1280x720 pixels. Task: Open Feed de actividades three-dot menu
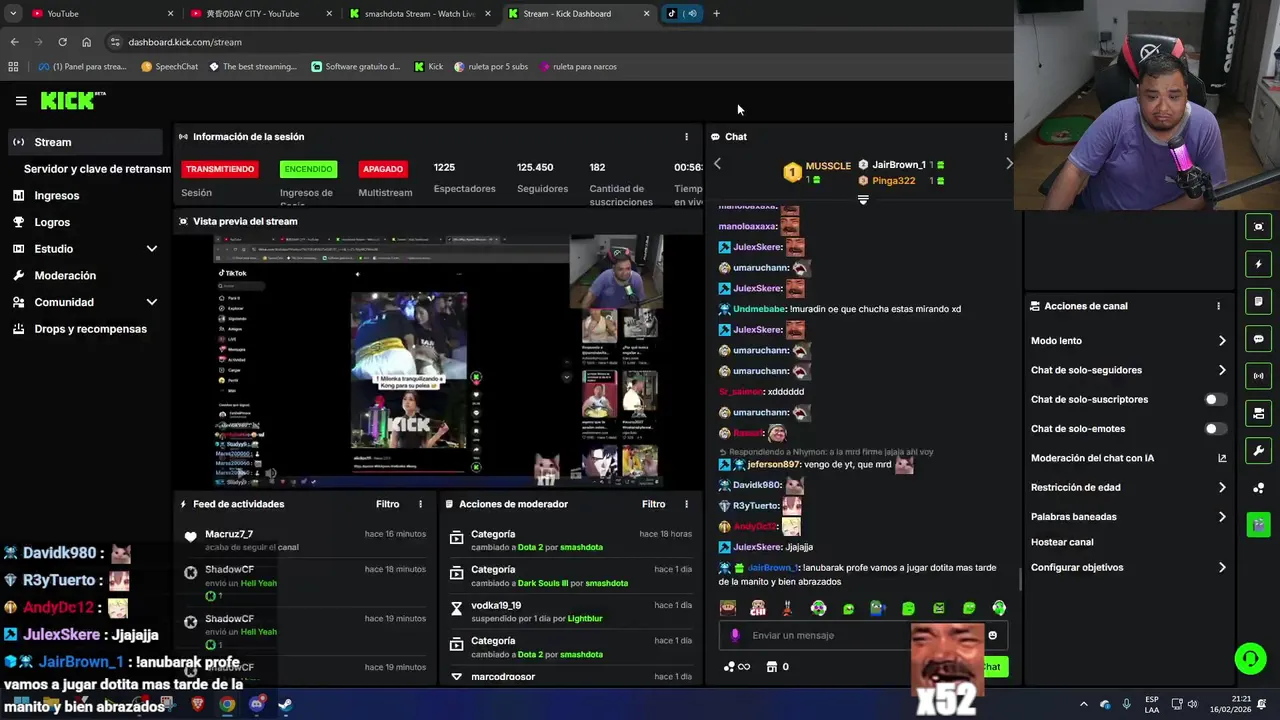[420, 504]
